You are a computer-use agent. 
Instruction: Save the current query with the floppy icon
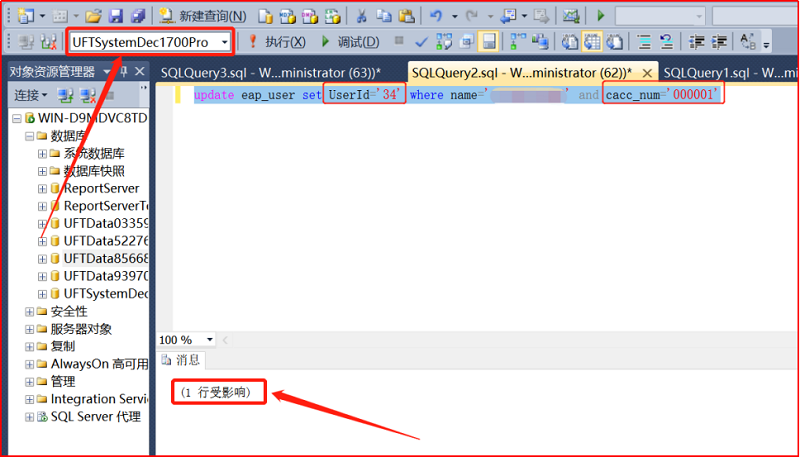pyautogui.click(x=116, y=16)
